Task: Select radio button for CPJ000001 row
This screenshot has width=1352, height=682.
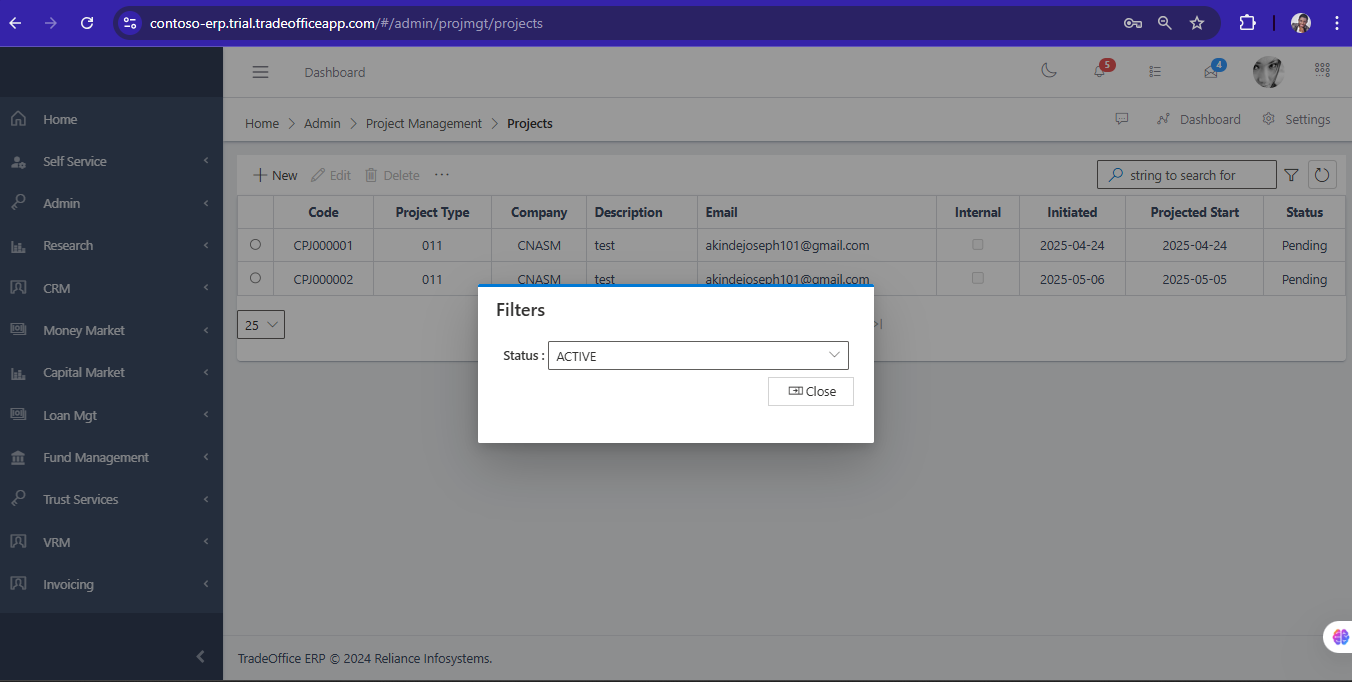Action: (255, 244)
